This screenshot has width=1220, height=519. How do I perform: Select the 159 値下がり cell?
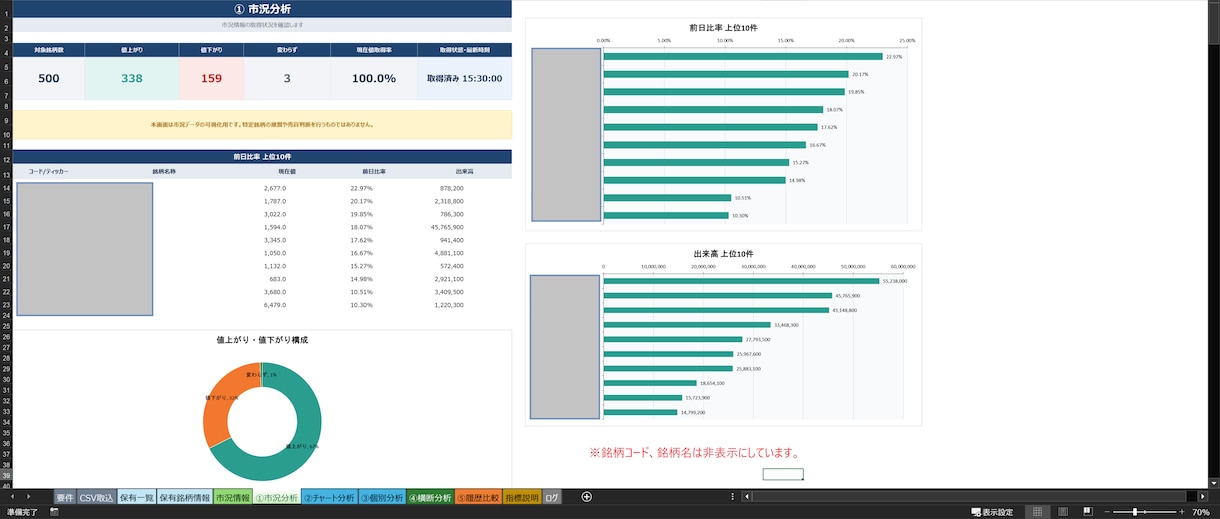[x=211, y=78]
